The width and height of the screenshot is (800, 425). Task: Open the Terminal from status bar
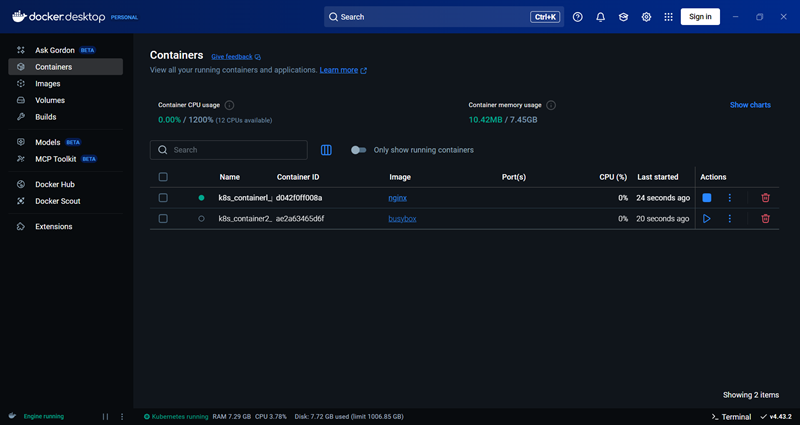[x=731, y=417]
